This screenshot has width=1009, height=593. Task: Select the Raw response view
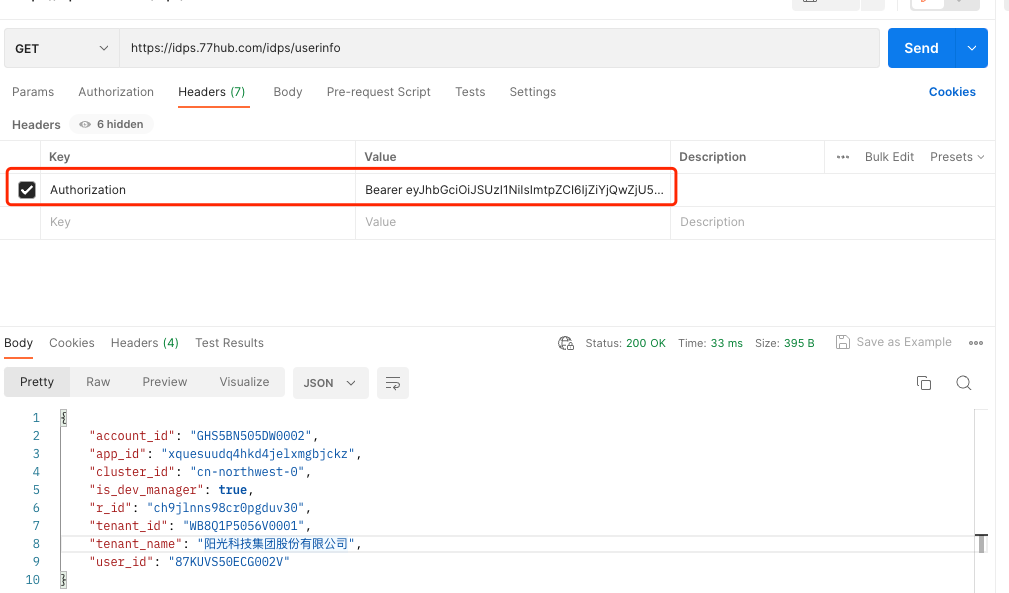[x=98, y=382]
